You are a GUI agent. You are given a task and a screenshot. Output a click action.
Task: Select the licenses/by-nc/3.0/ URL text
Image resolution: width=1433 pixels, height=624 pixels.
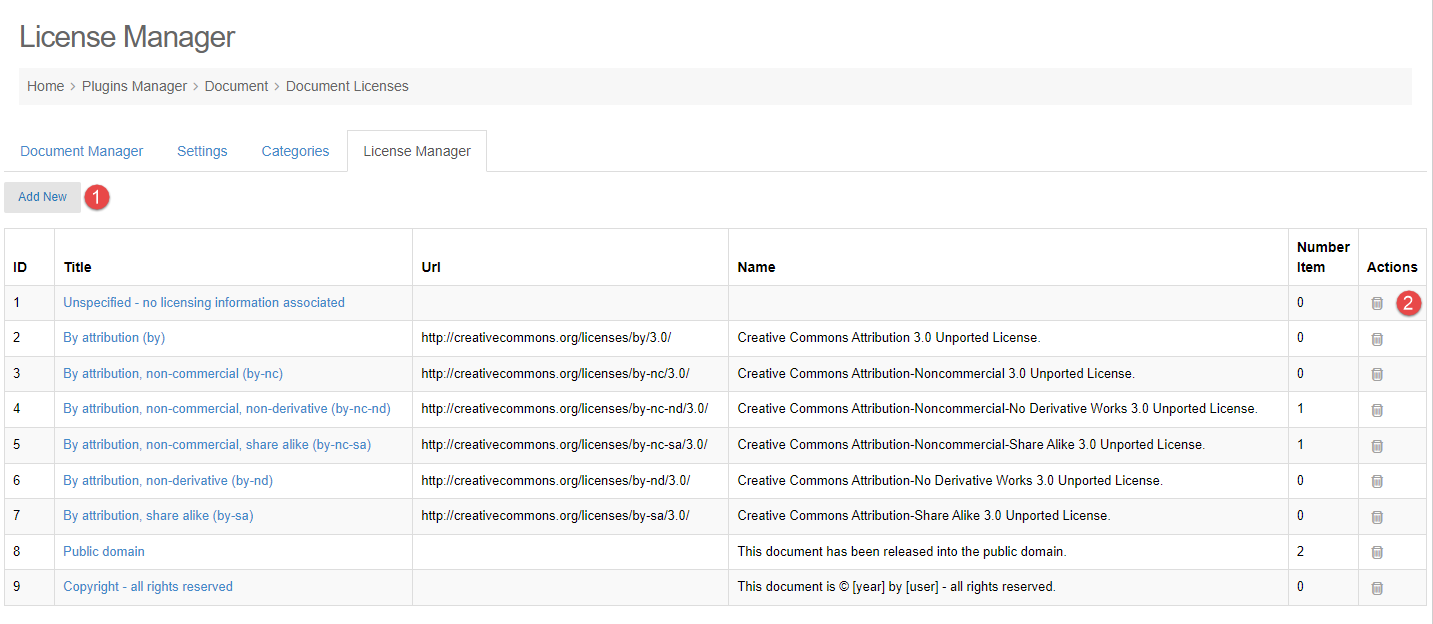click(x=555, y=373)
